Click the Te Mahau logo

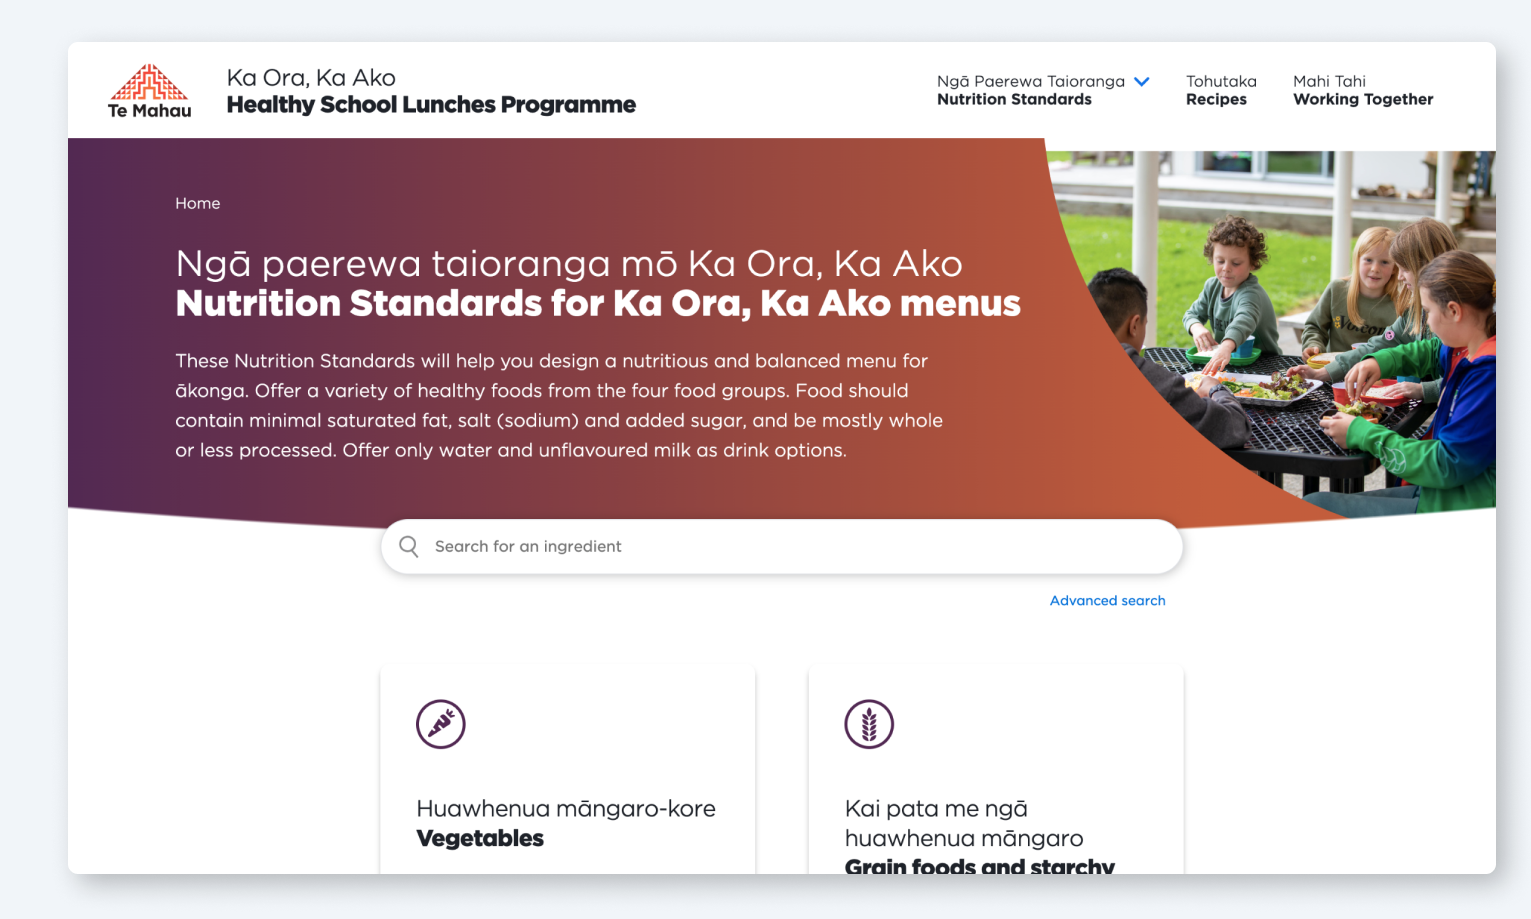click(149, 91)
